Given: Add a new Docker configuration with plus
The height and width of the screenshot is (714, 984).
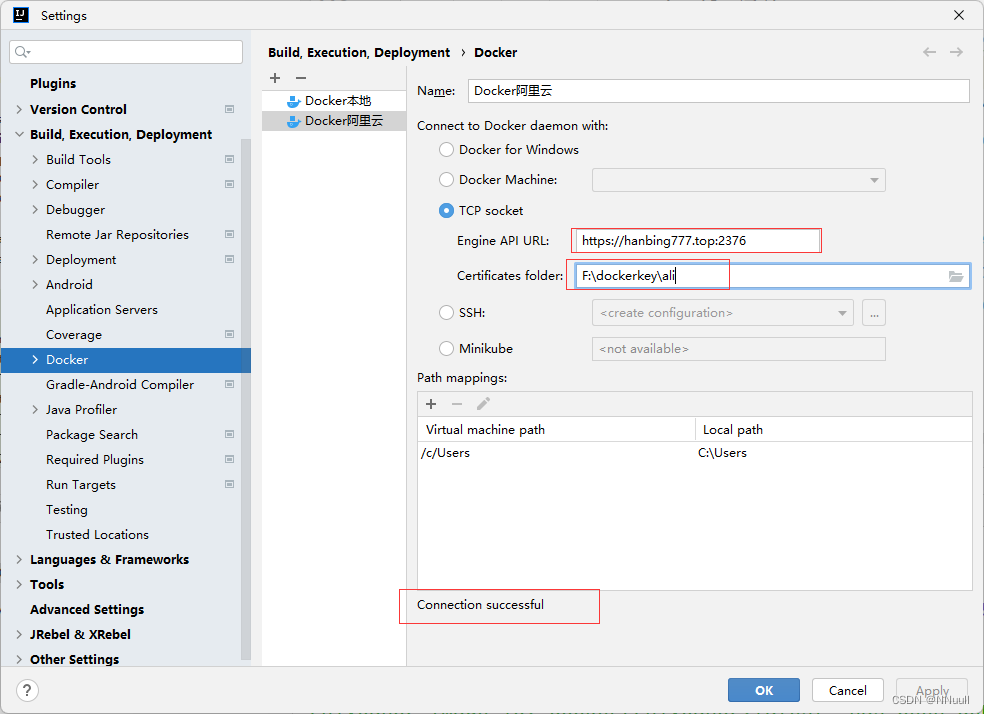Looking at the screenshot, I should click(x=275, y=78).
